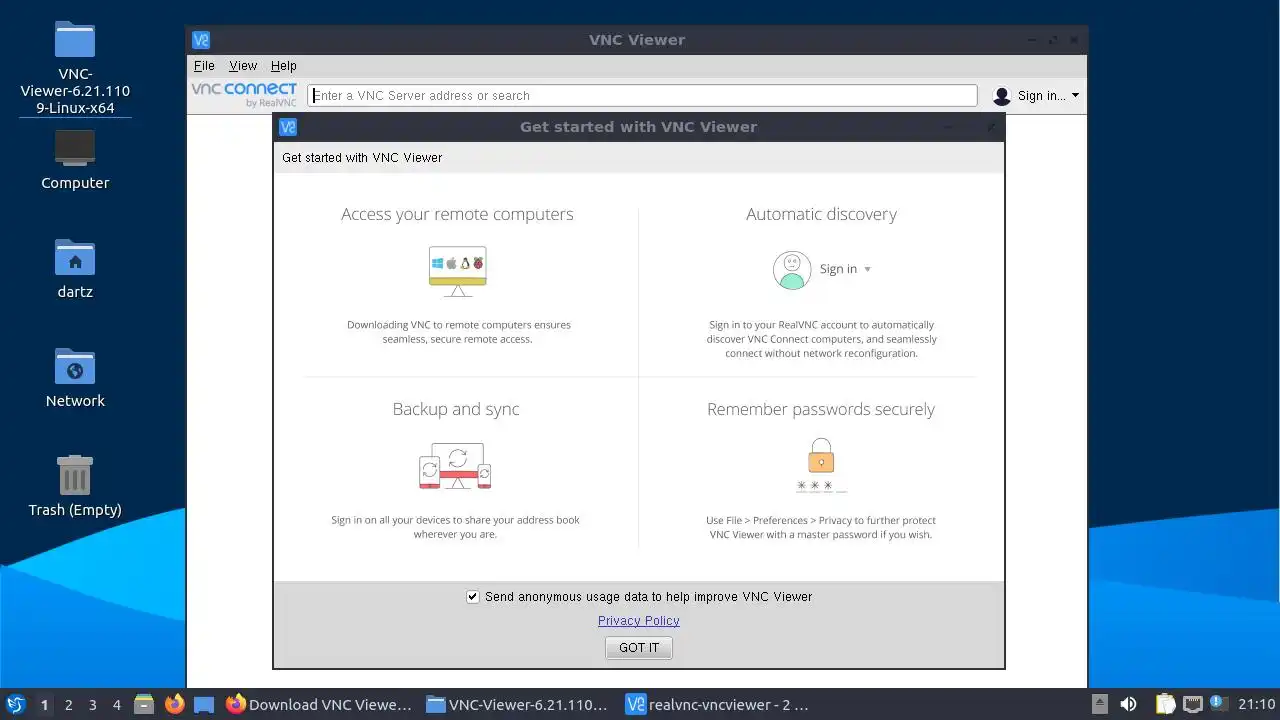Click the remote computers monitor illustration
Image resolution: width=1280 pixels, height=720 pixels.
(x=458, y=271)
